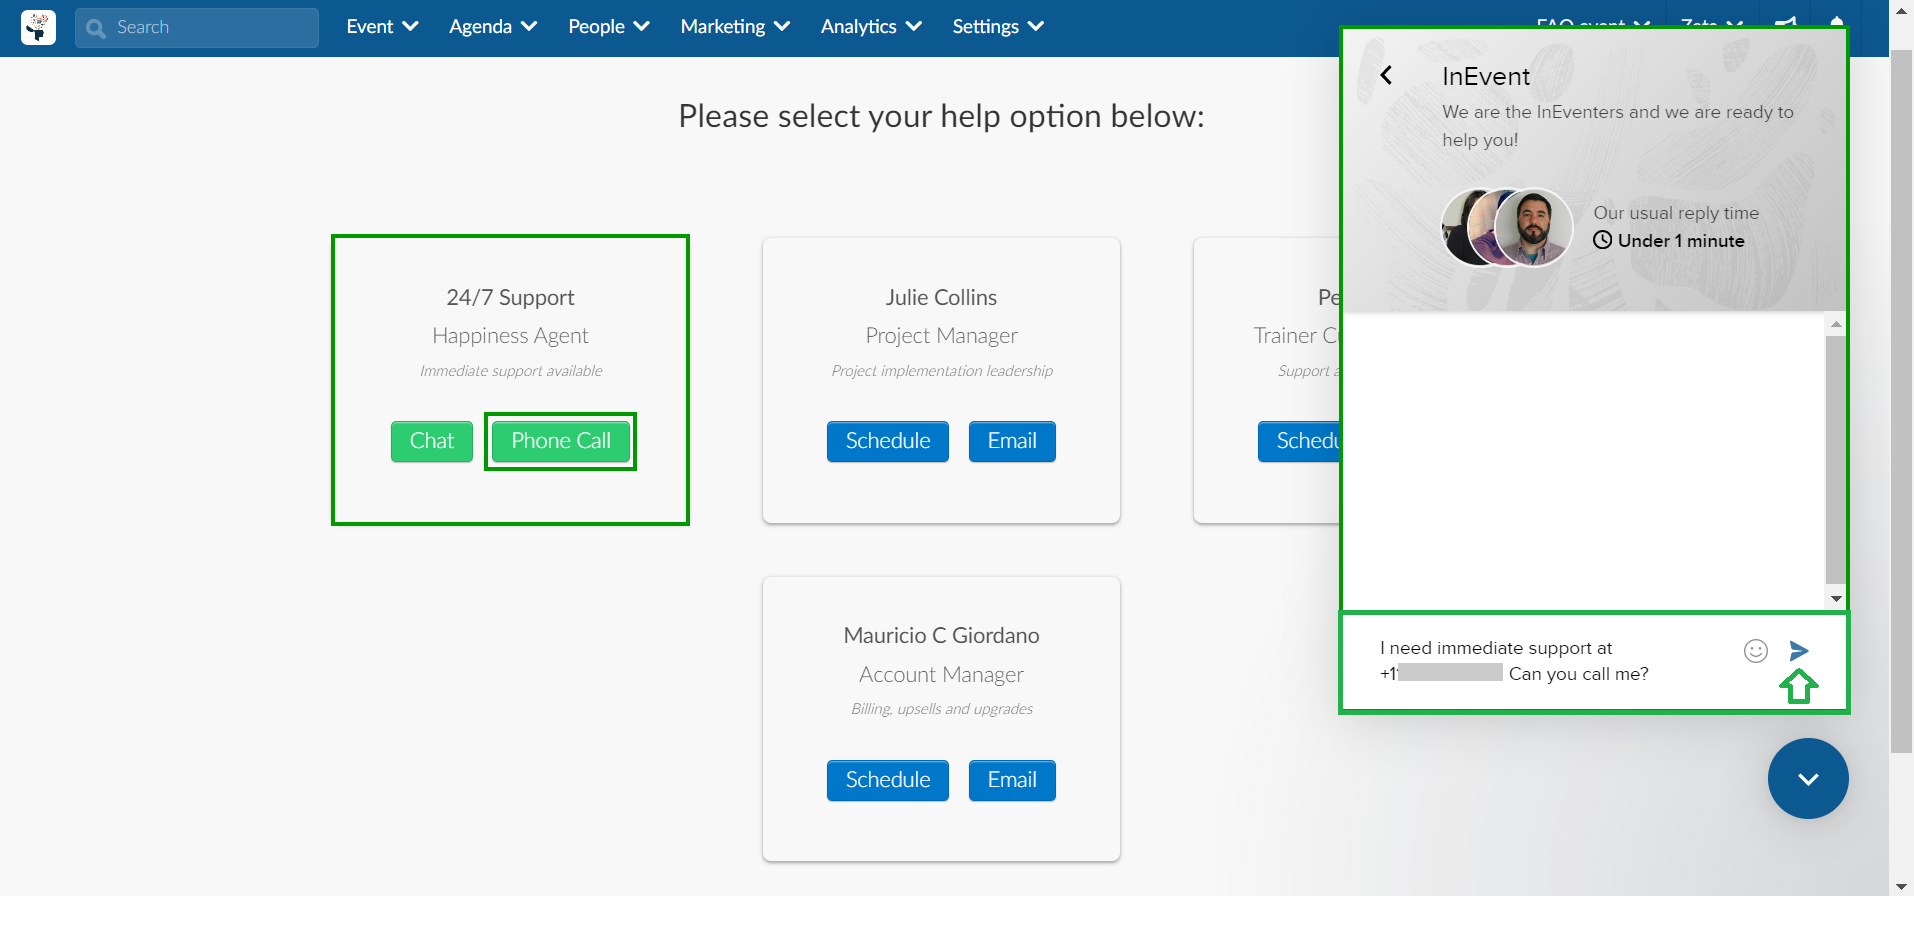Image resolution: width=1914 pixels, height=936 pixels.
Task: Click the 'Account Manager' text
Action: 941,675
